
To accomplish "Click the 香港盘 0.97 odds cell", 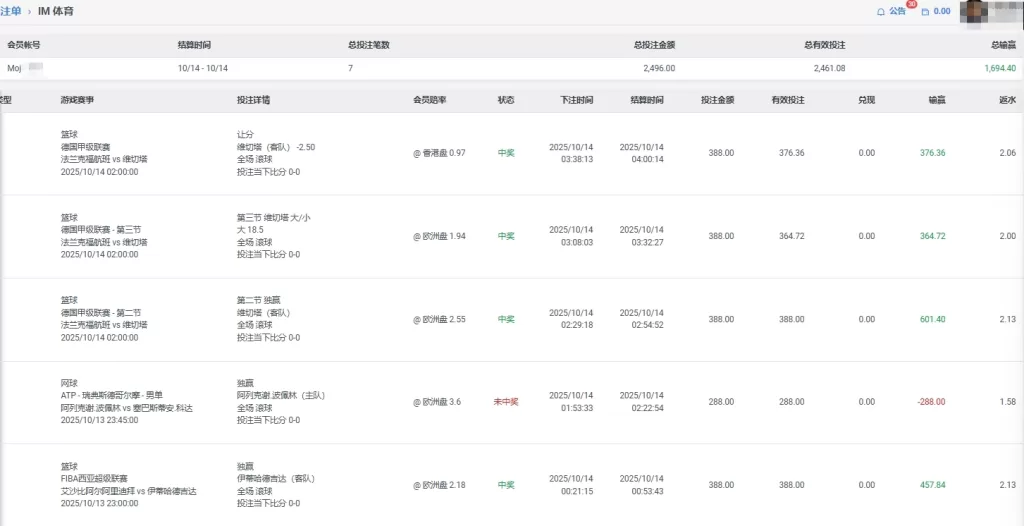I will pos(440,153).
